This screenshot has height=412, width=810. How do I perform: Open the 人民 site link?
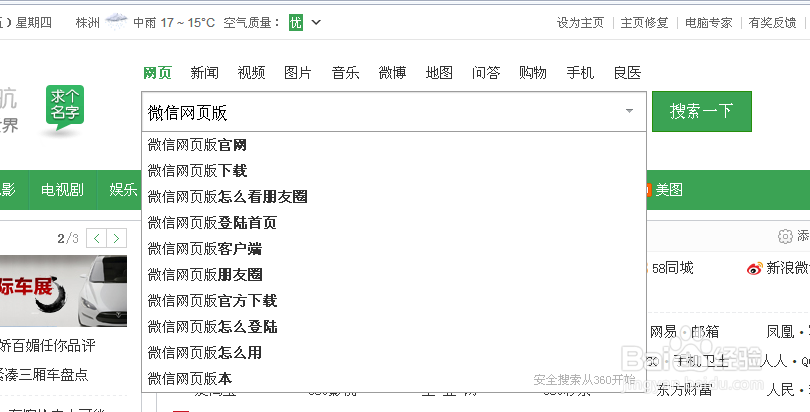[780, 389]
